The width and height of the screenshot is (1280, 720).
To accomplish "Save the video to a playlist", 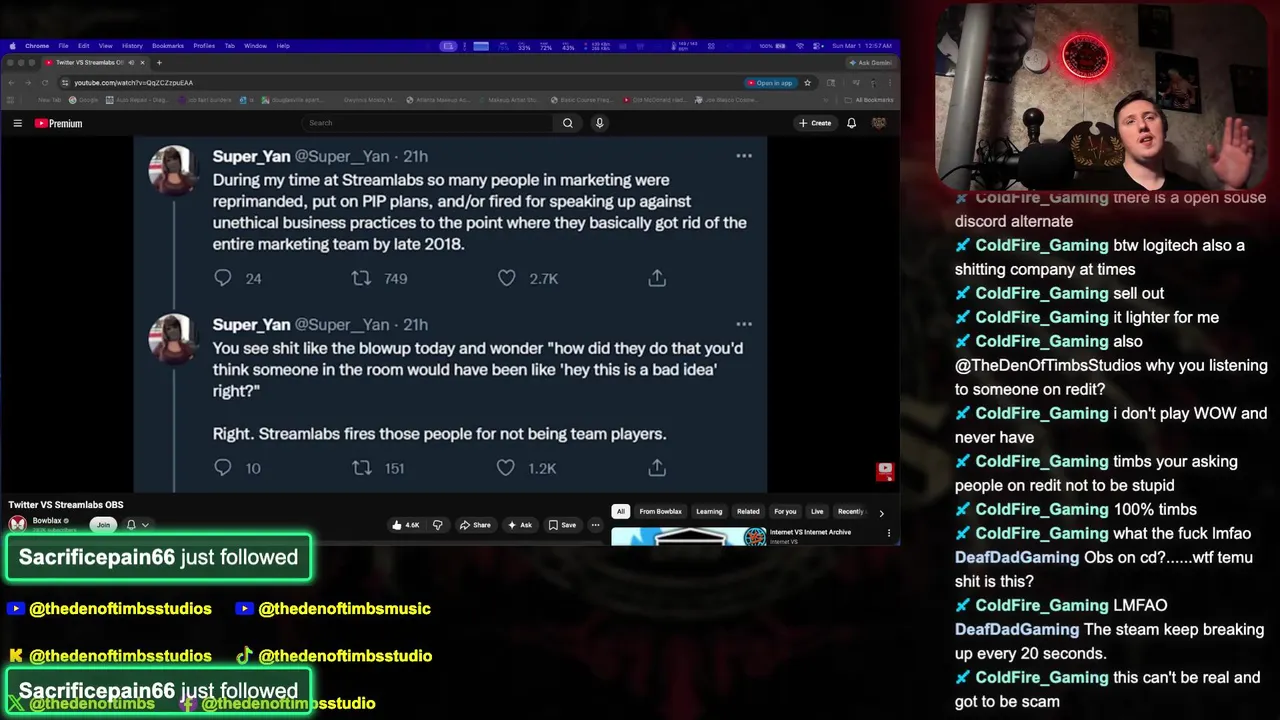I will 562,525.
